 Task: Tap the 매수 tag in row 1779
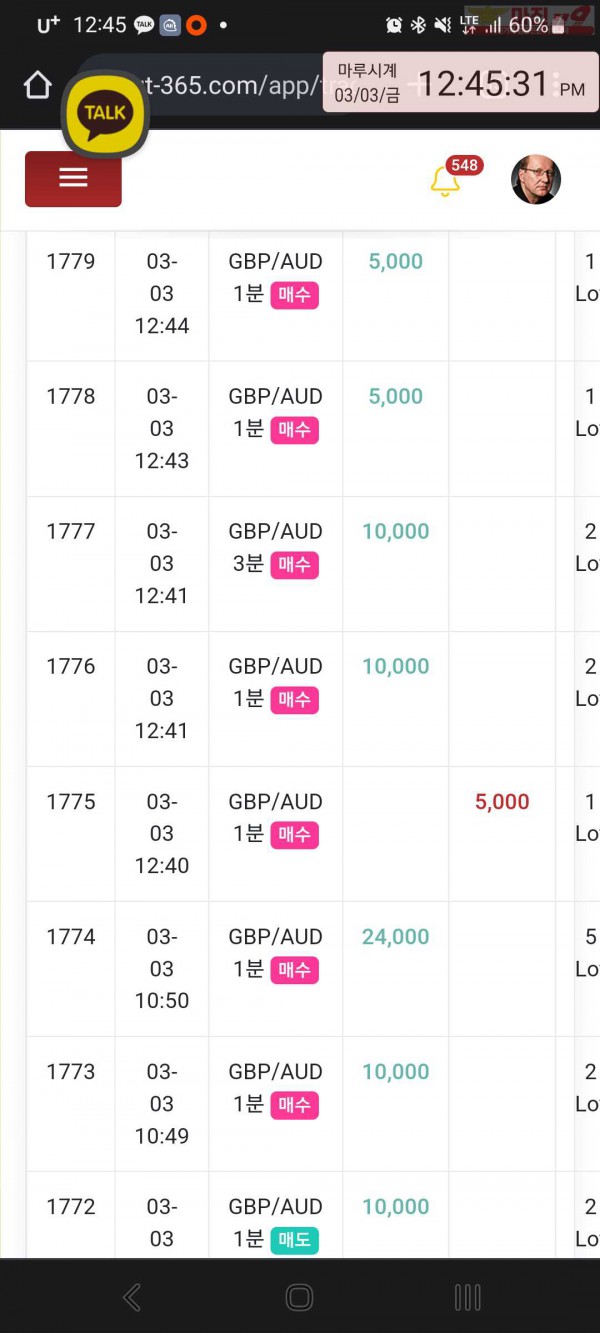294,295
